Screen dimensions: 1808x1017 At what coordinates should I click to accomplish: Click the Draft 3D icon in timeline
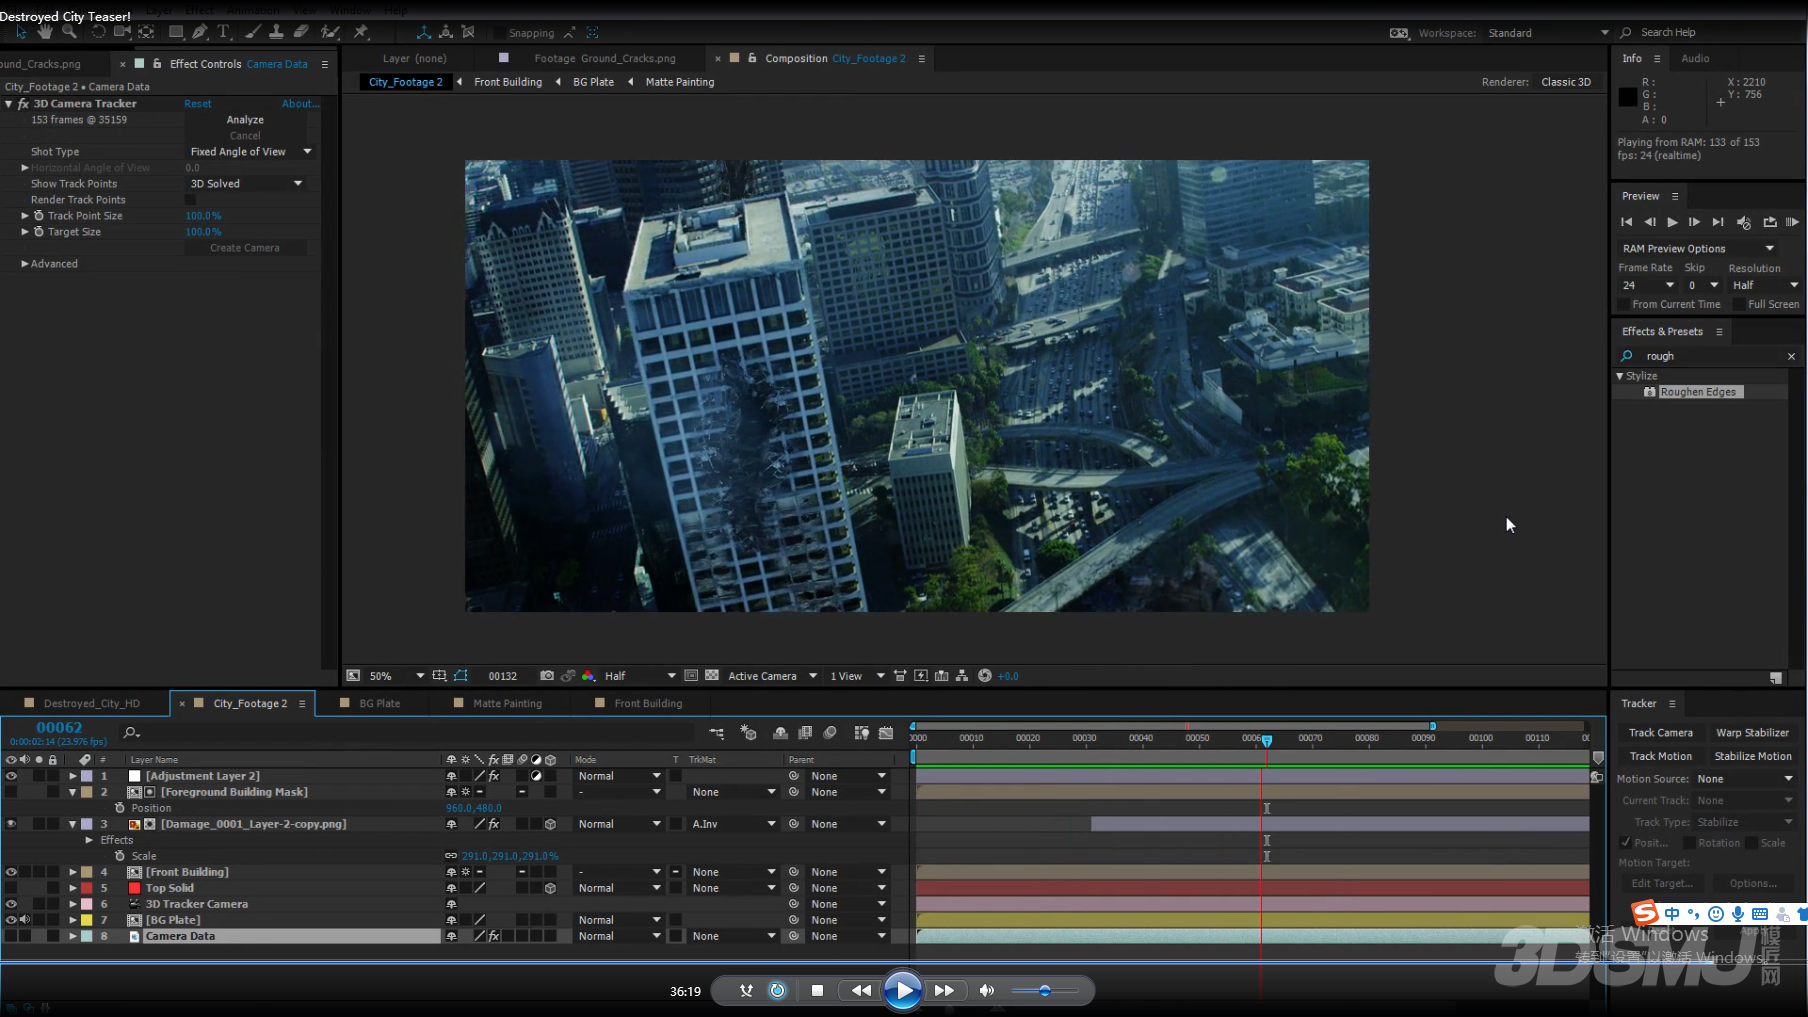pyautogui.click(x=748, y=733)
